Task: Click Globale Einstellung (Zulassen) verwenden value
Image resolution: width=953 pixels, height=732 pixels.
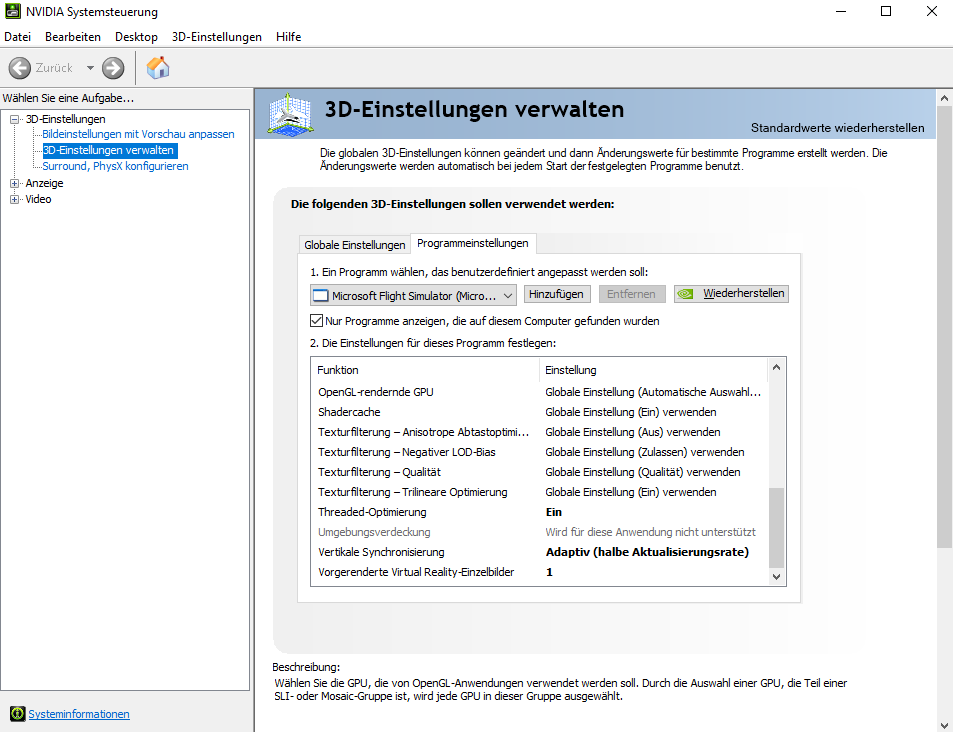Action: pos(645,452)
